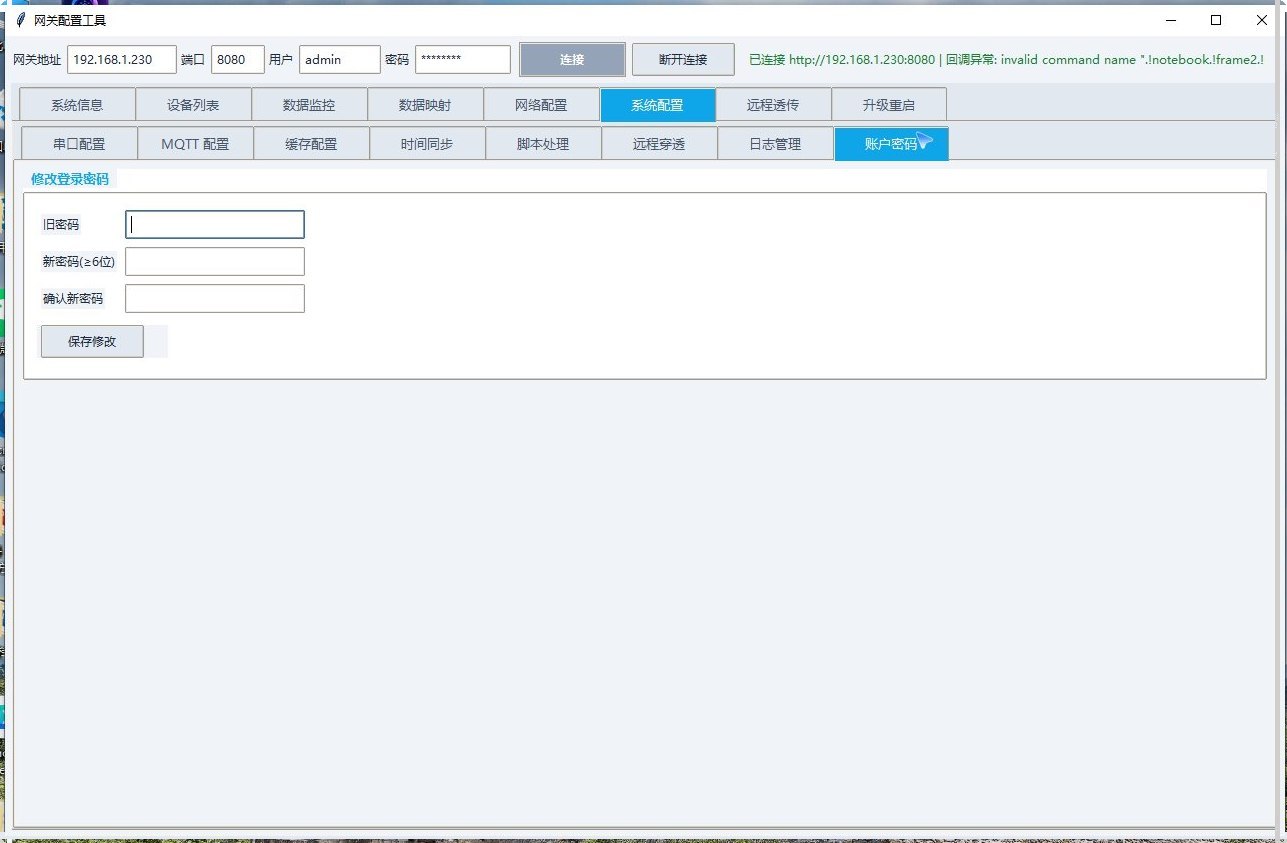This screenshot has height=843, width=1287.
Task: Open the 日志管理 sub-tab
Action: [775, 144]
